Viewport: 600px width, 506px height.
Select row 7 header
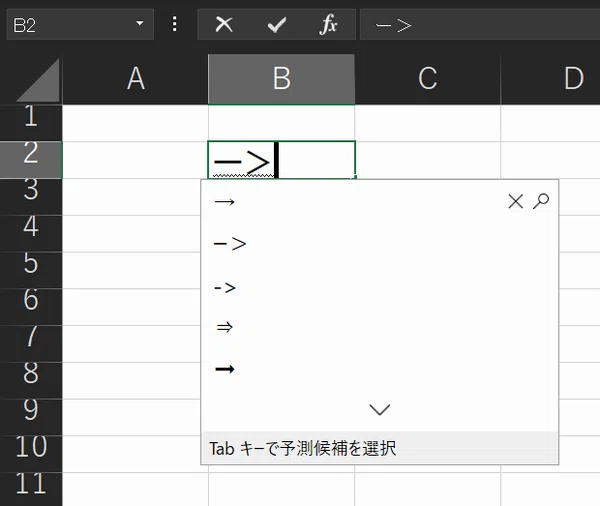(x=31, y=344)
